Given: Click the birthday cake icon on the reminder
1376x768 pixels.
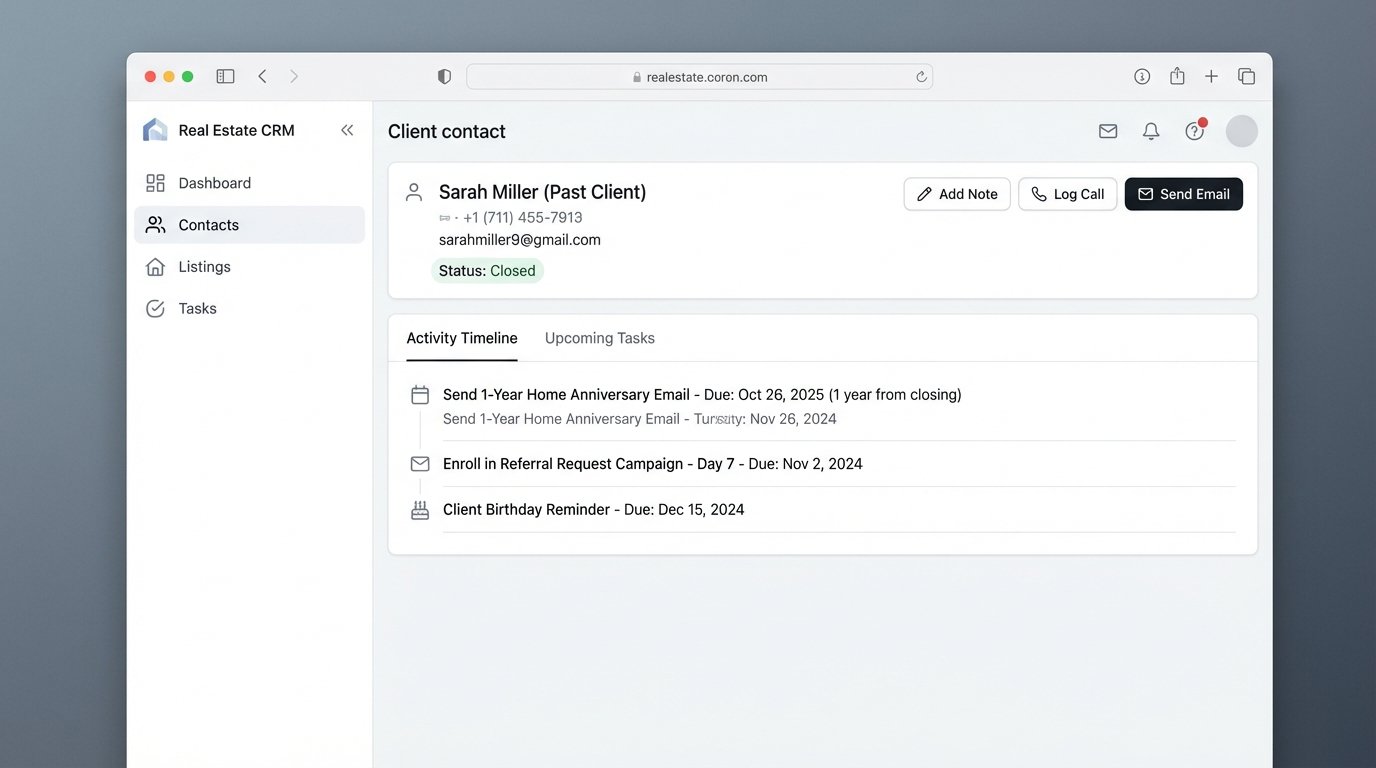Looking at the screenshot, I should click(x=419, y=509).
